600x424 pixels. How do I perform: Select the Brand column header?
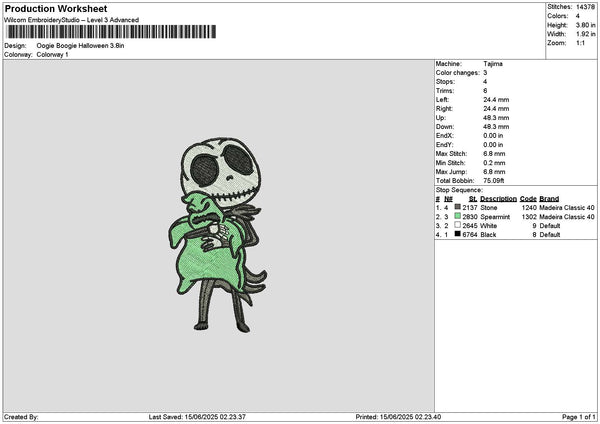(549, 199)
